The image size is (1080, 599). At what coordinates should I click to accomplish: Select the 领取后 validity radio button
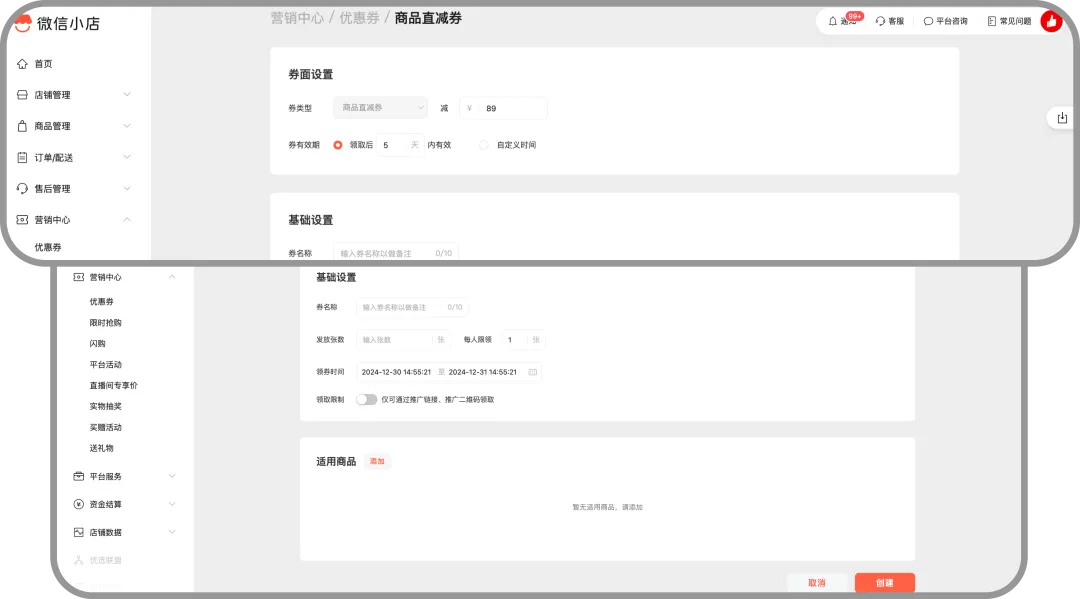(x=338, y=145)
